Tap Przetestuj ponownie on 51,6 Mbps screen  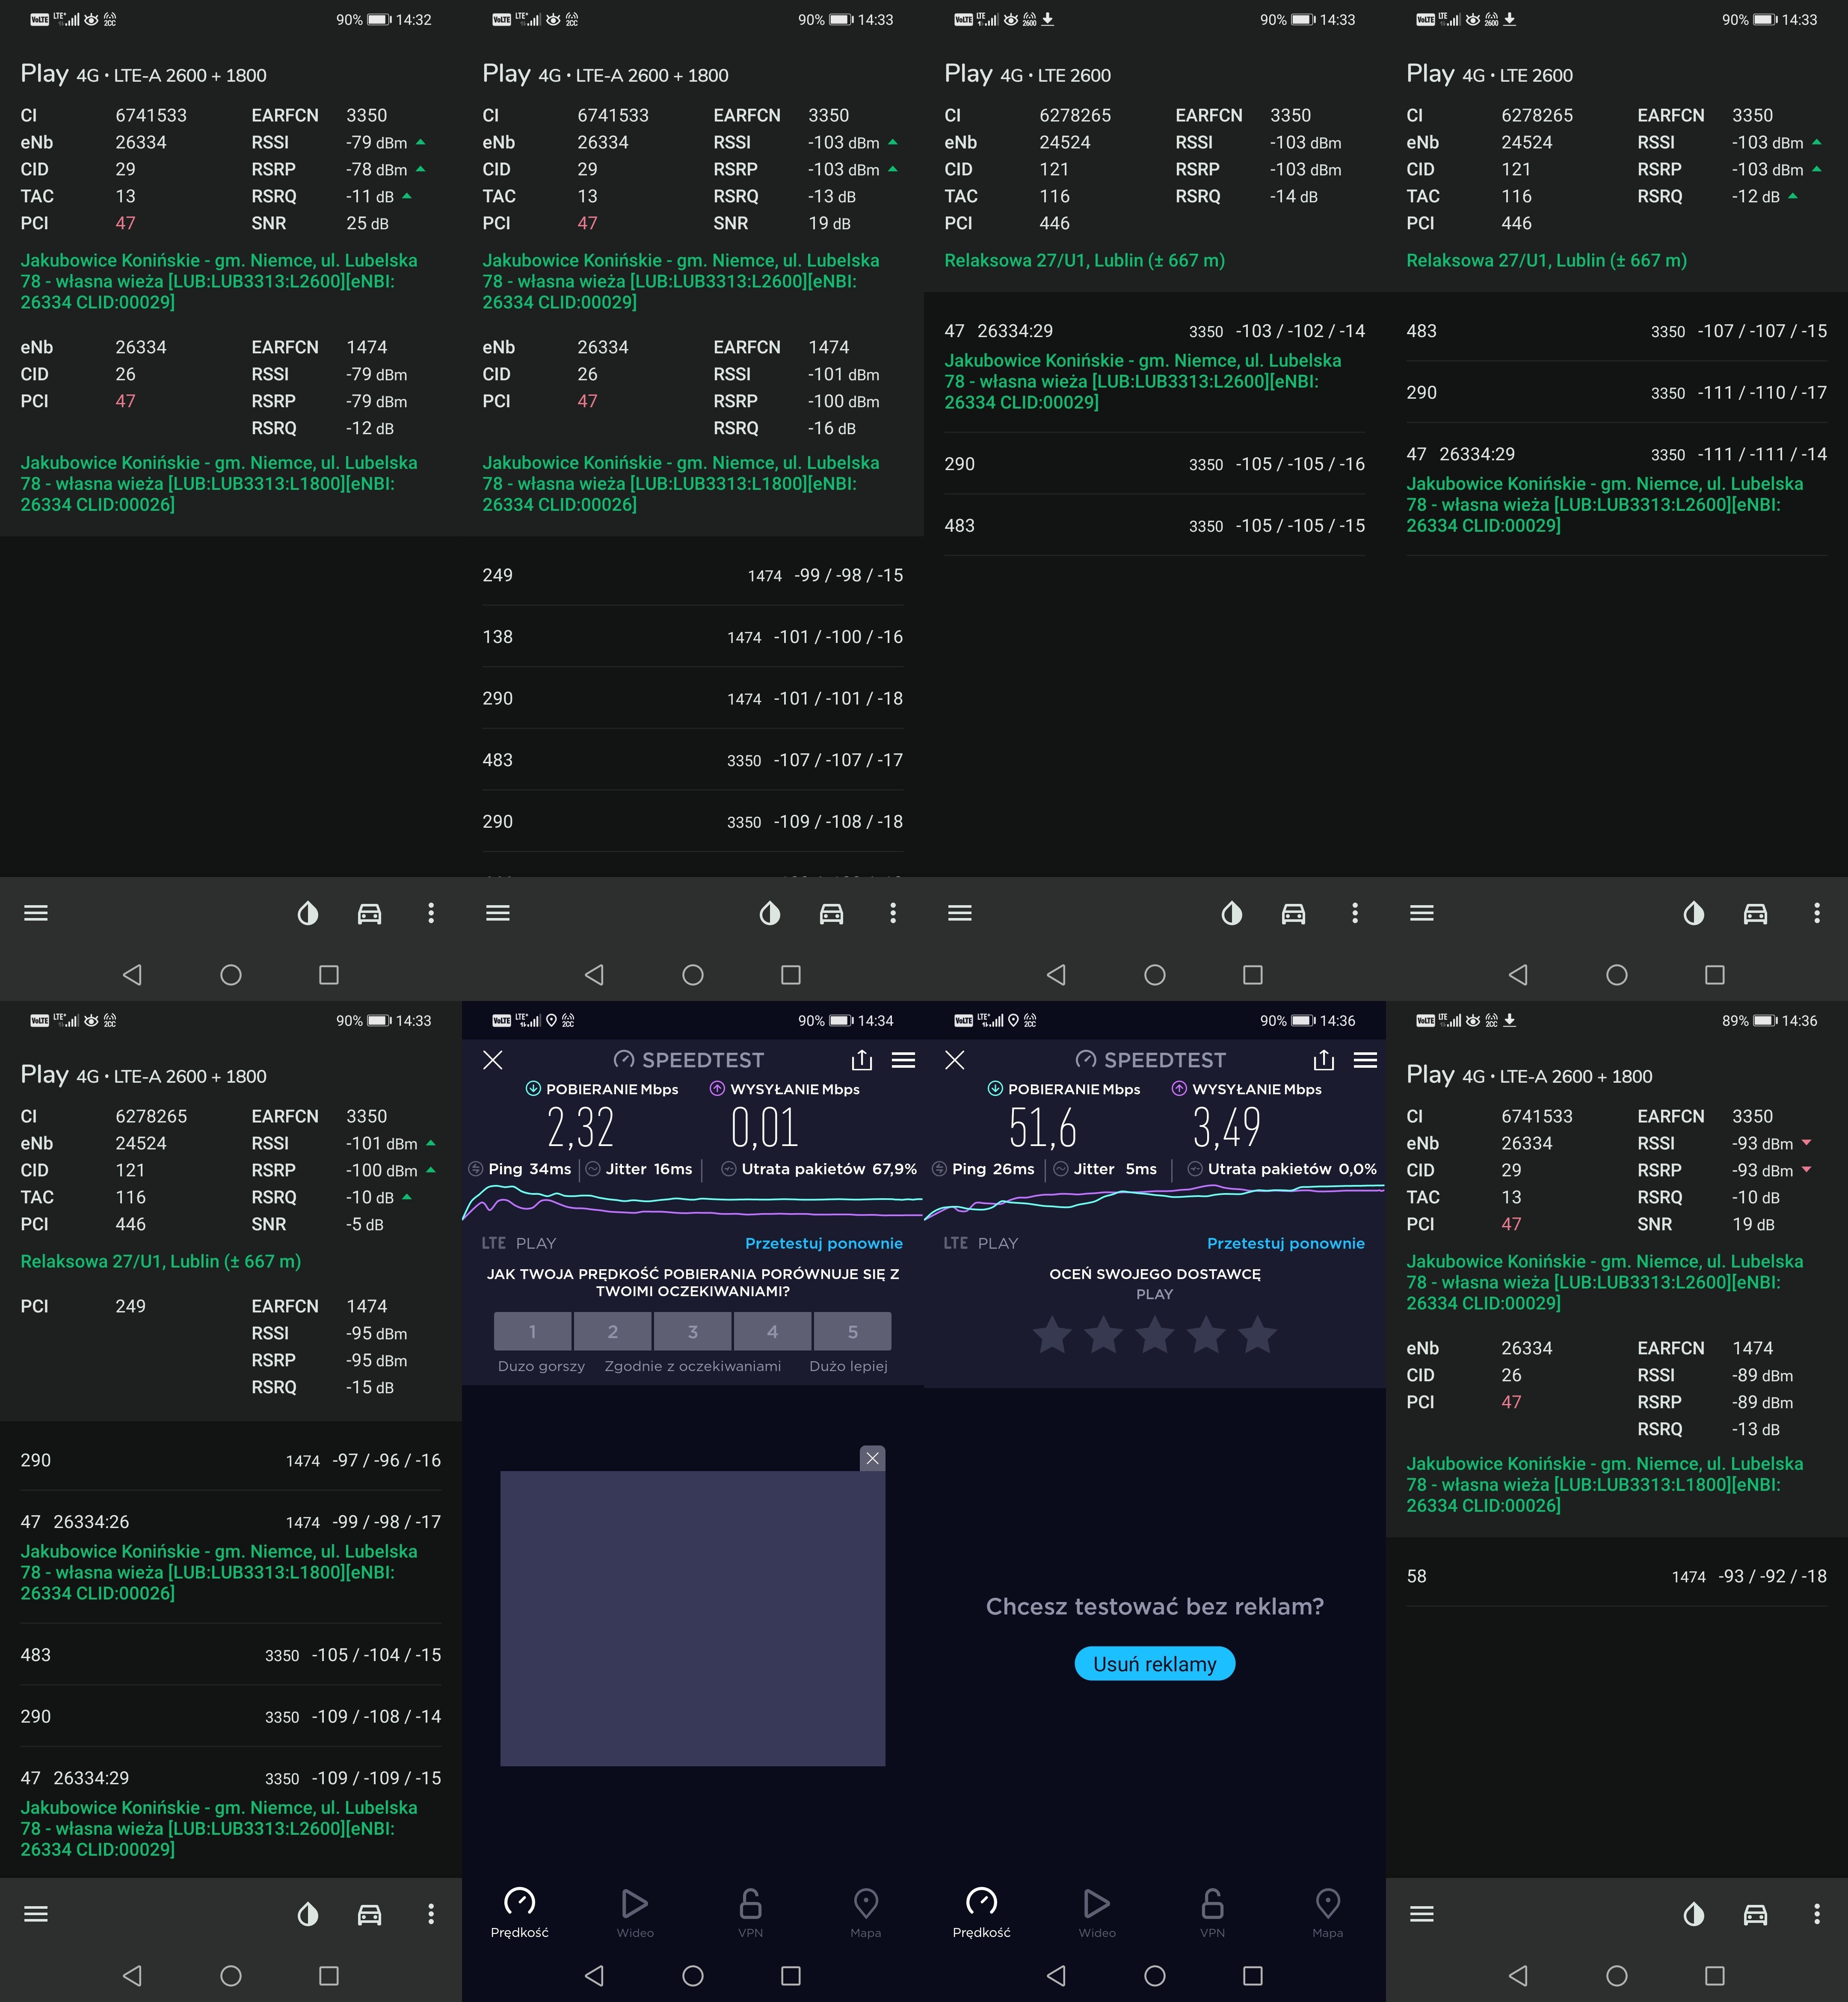pyautogui.click(x=1286, y=1243)
